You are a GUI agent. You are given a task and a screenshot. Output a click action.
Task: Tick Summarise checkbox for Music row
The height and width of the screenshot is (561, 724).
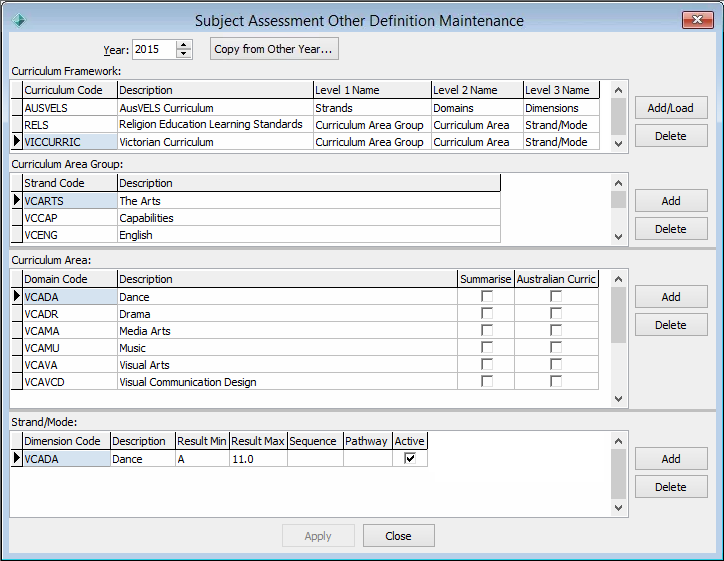click(x=487, y=348)
